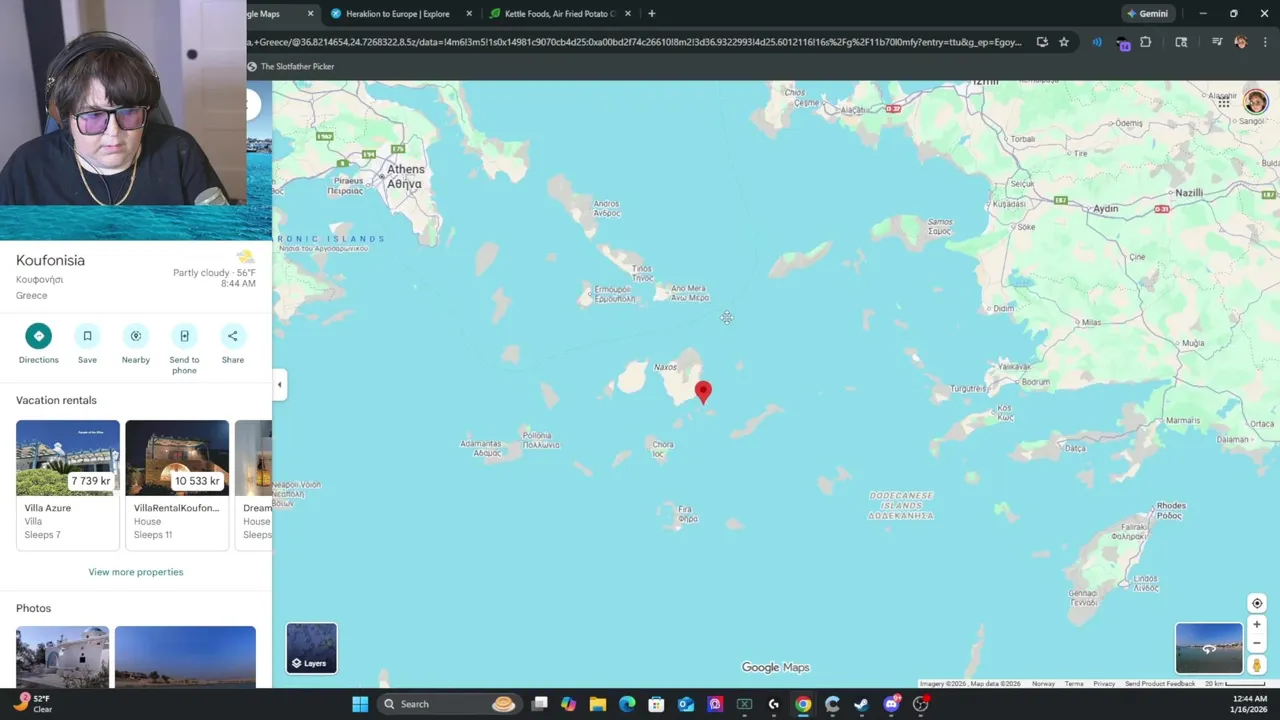Screen dimensions: 1280x720
Task: Click Send Product Feedback link
Action: point(1160,684)
